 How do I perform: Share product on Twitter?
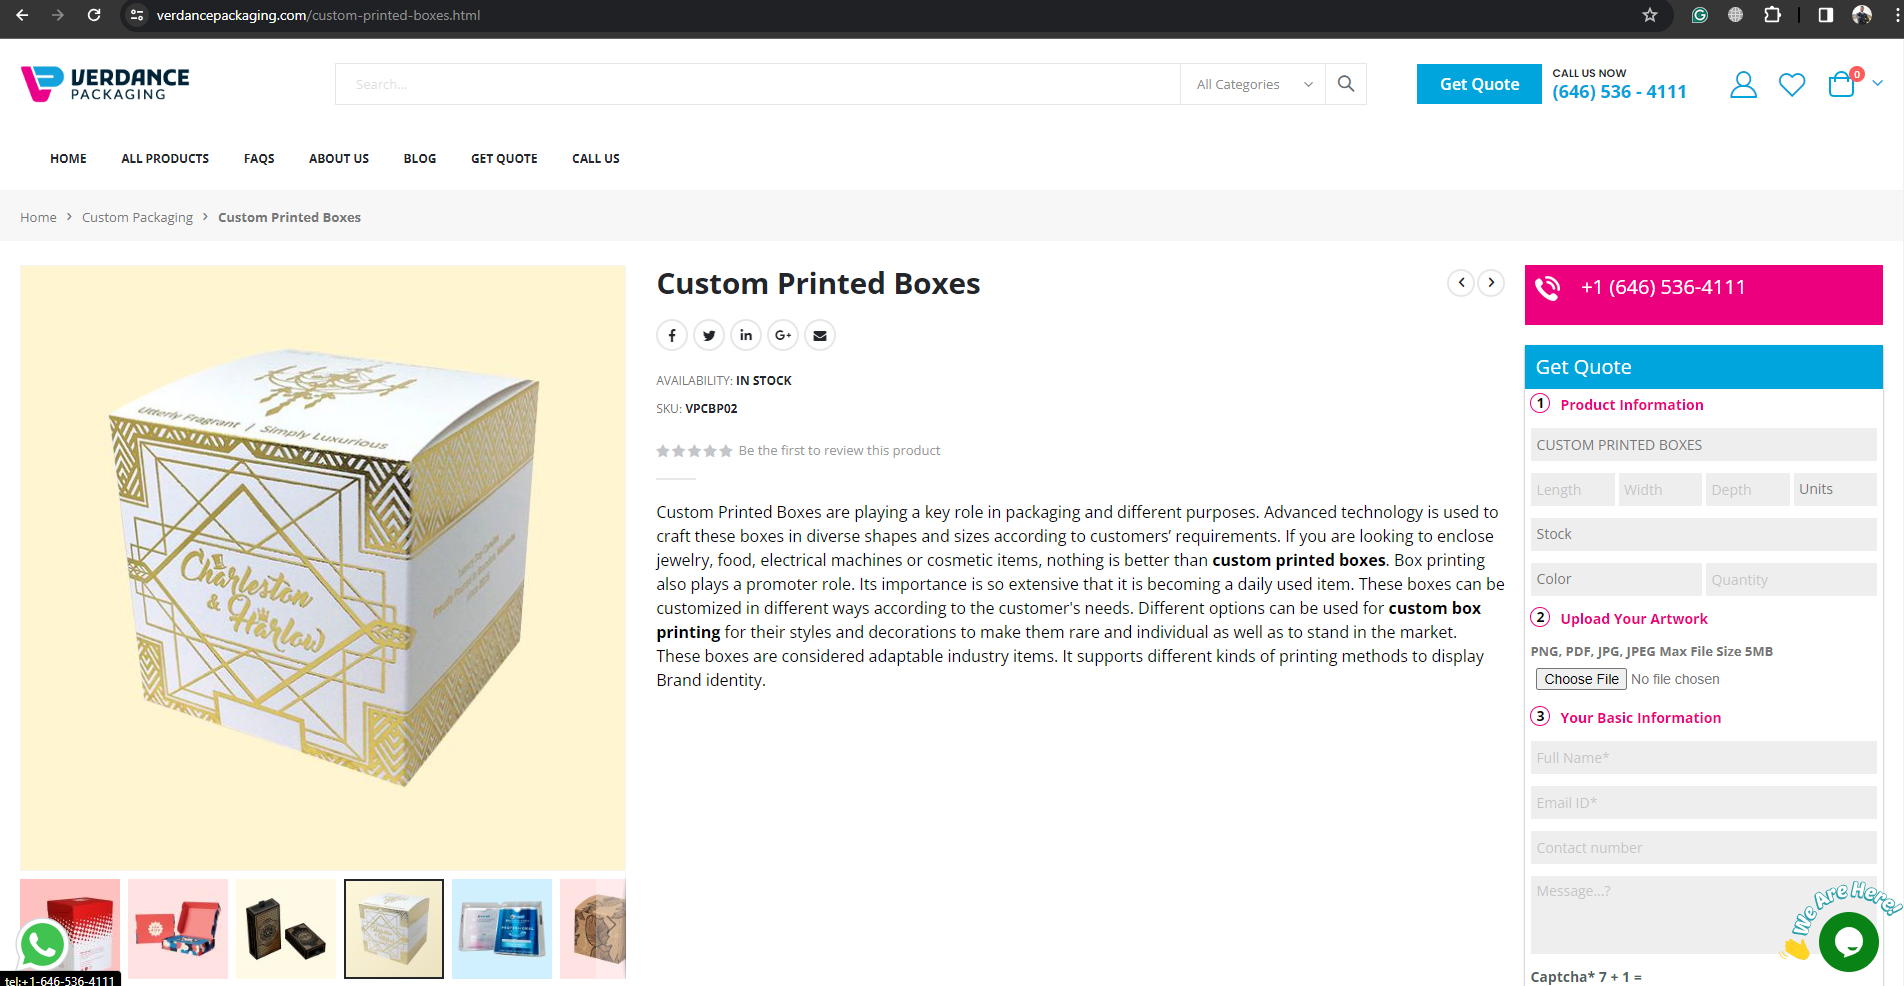[x=709, y=335]
